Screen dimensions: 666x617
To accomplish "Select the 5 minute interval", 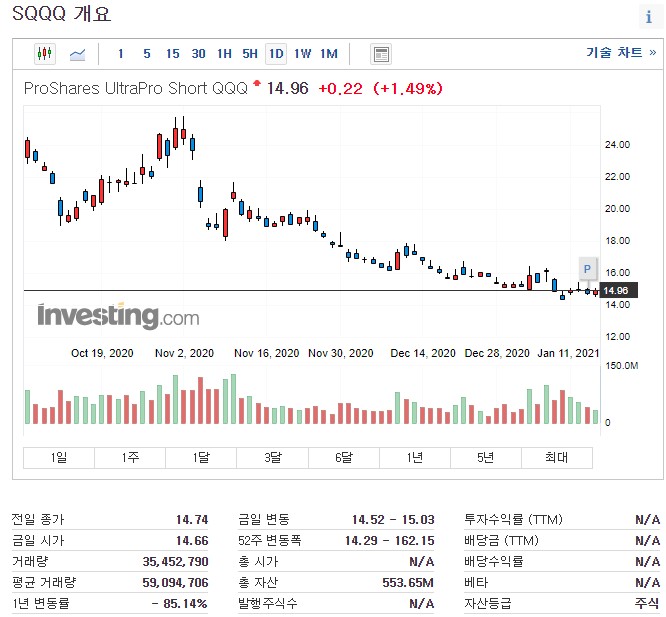I will click(147, 54).
